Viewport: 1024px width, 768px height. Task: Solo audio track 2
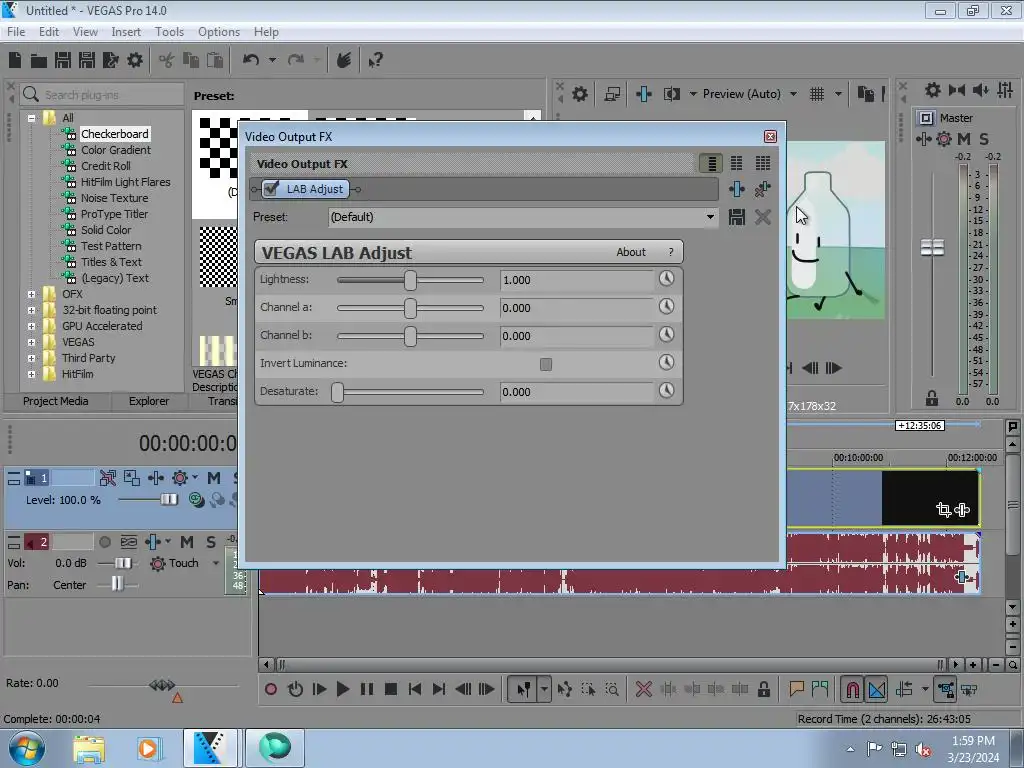pos(210,542)
